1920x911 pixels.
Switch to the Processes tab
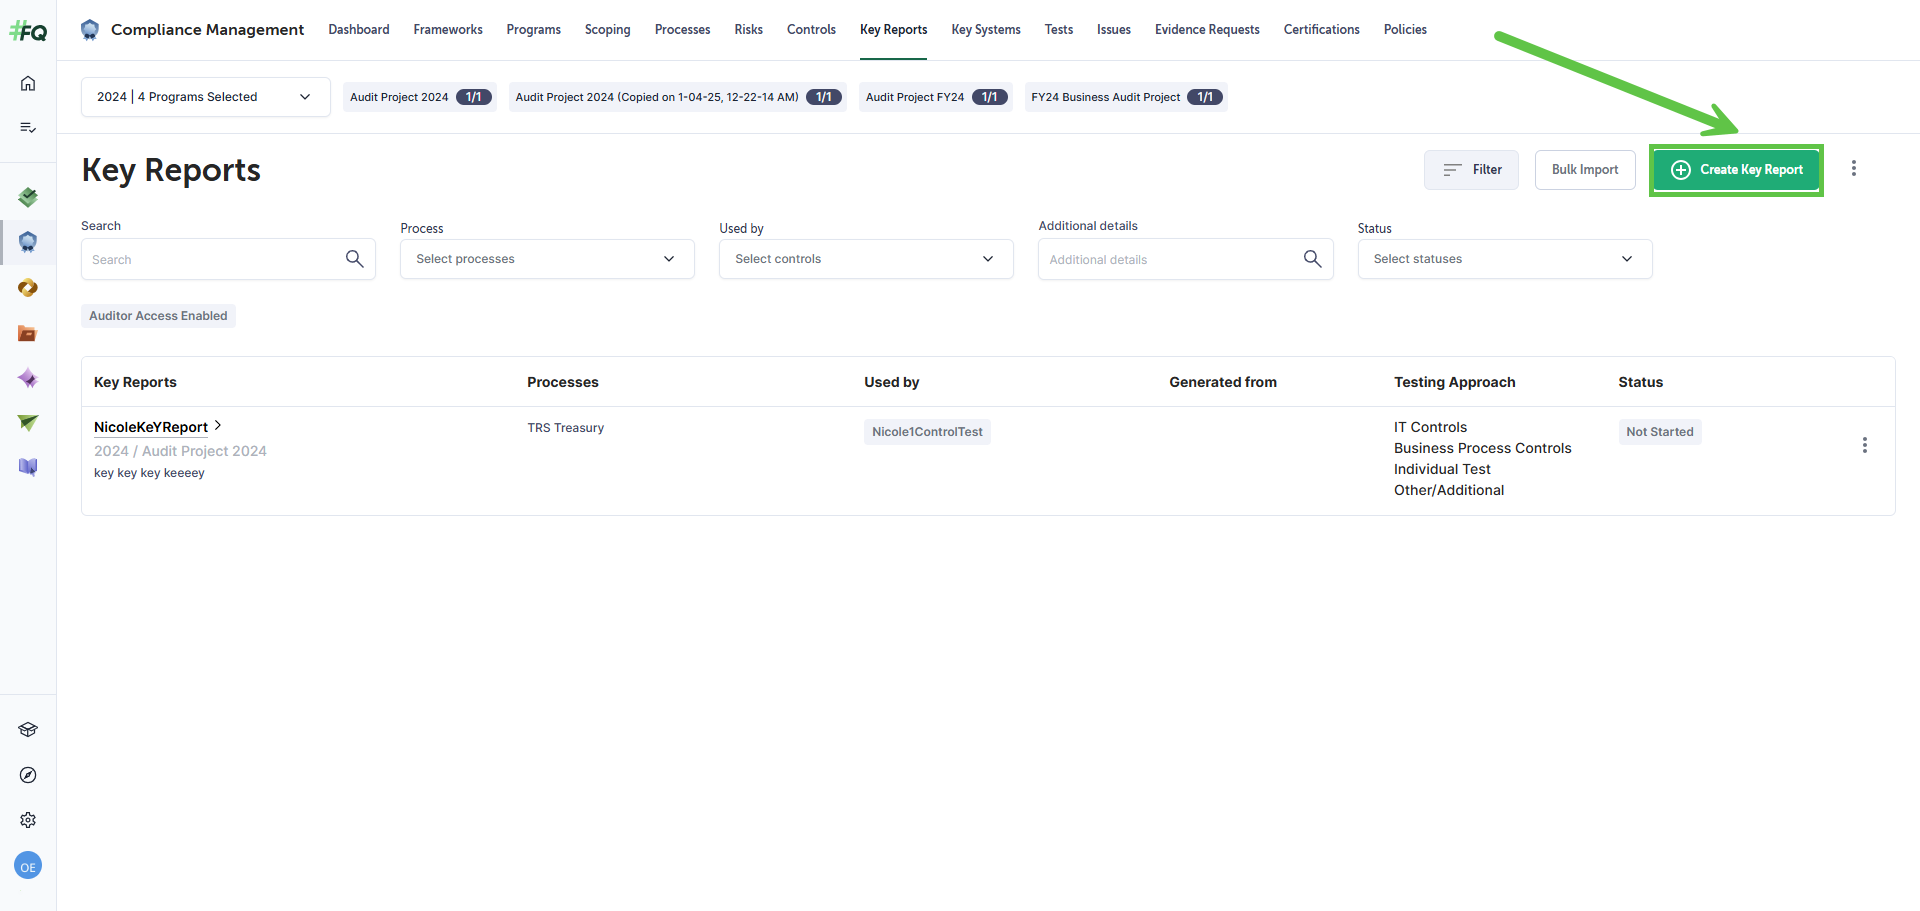pyautogui.click(x=683, y=30)
